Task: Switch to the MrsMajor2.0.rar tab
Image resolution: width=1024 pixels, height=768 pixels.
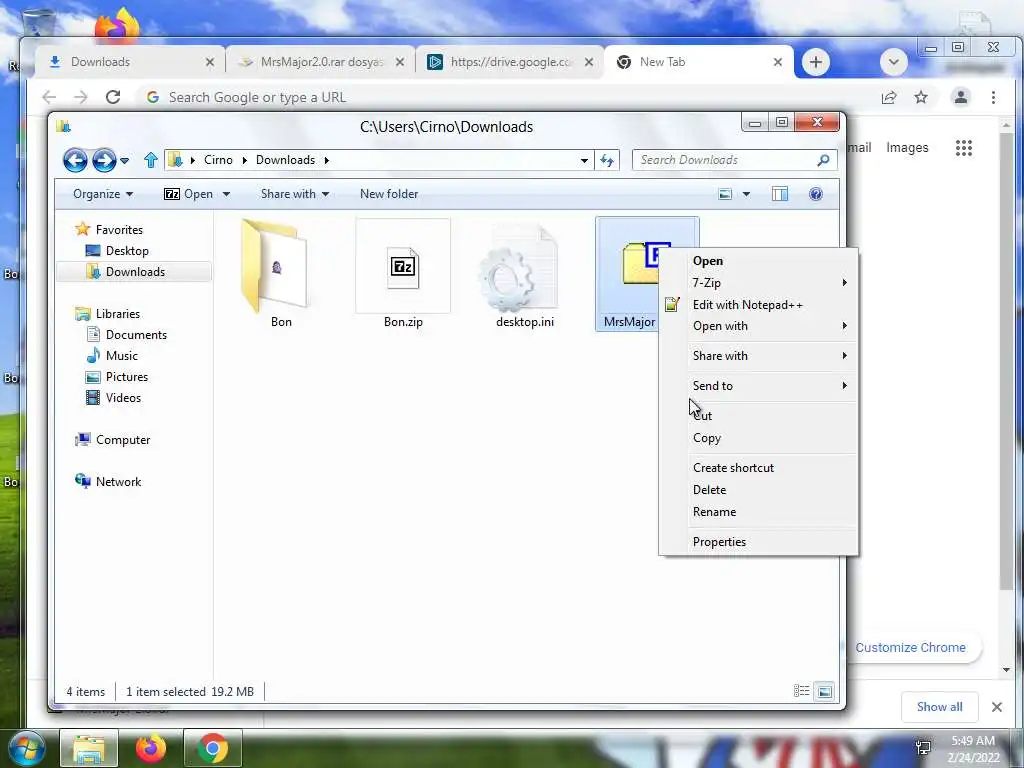Action: click(320, 62)
